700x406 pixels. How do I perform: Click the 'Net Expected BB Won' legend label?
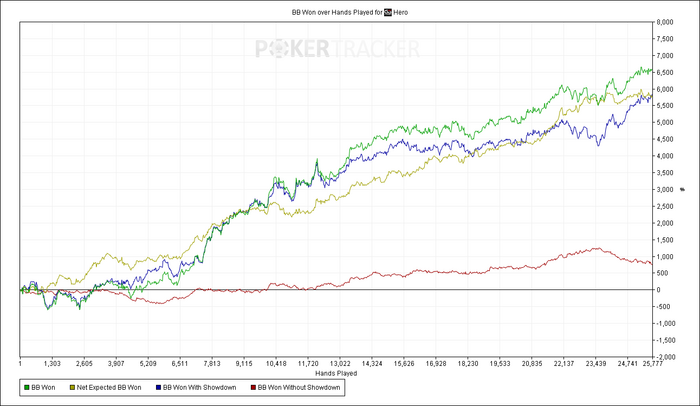point(109,388)
